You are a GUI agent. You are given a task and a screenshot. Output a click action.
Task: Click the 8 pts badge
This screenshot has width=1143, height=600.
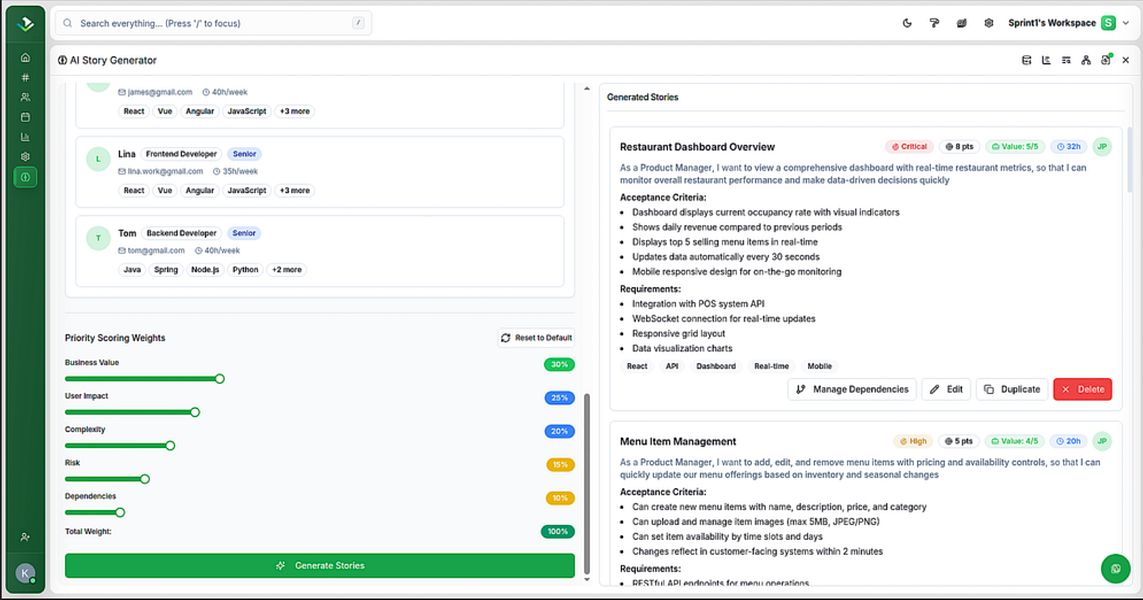tap(959, 147)
